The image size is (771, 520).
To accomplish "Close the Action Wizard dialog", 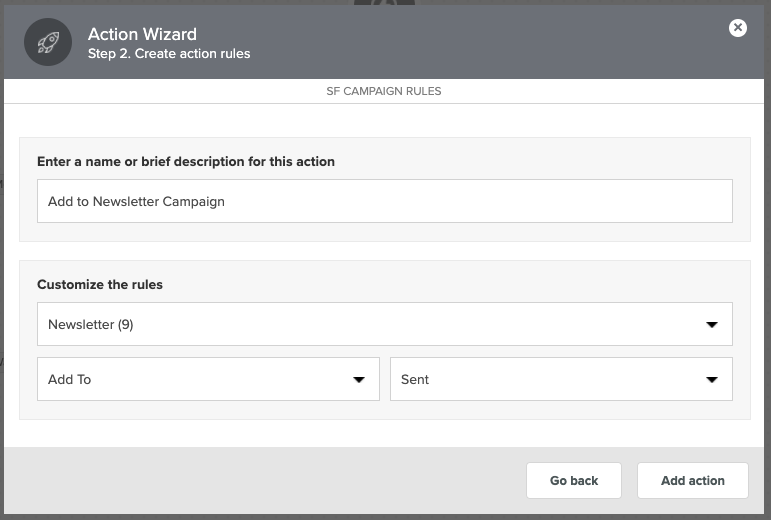I will click(738, 28).
